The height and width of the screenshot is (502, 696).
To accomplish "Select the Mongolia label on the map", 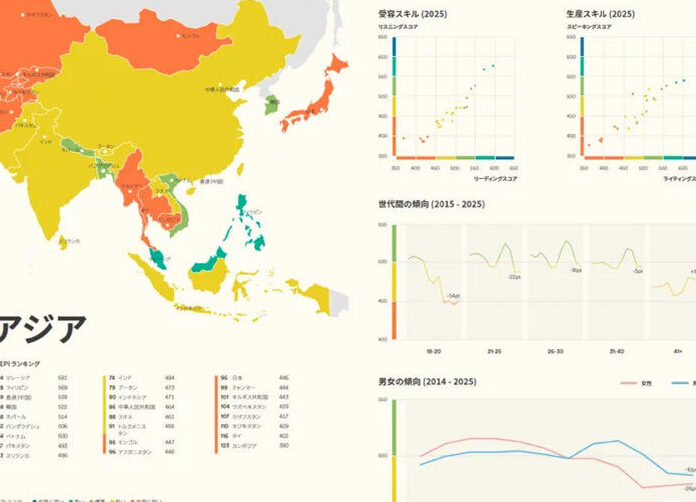I will coord(190,36).
